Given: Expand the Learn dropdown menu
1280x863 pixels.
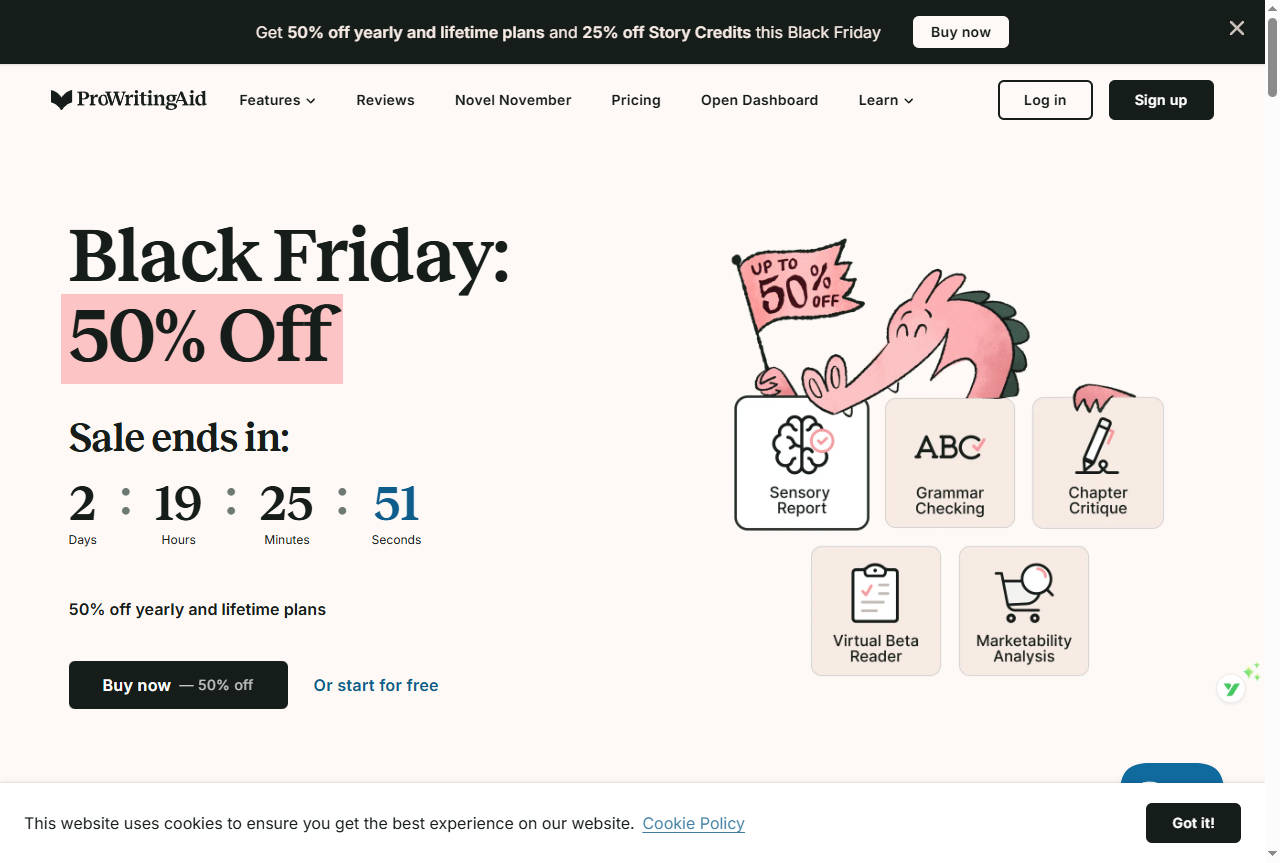Looking at the screenshot, I should [886, 100].
